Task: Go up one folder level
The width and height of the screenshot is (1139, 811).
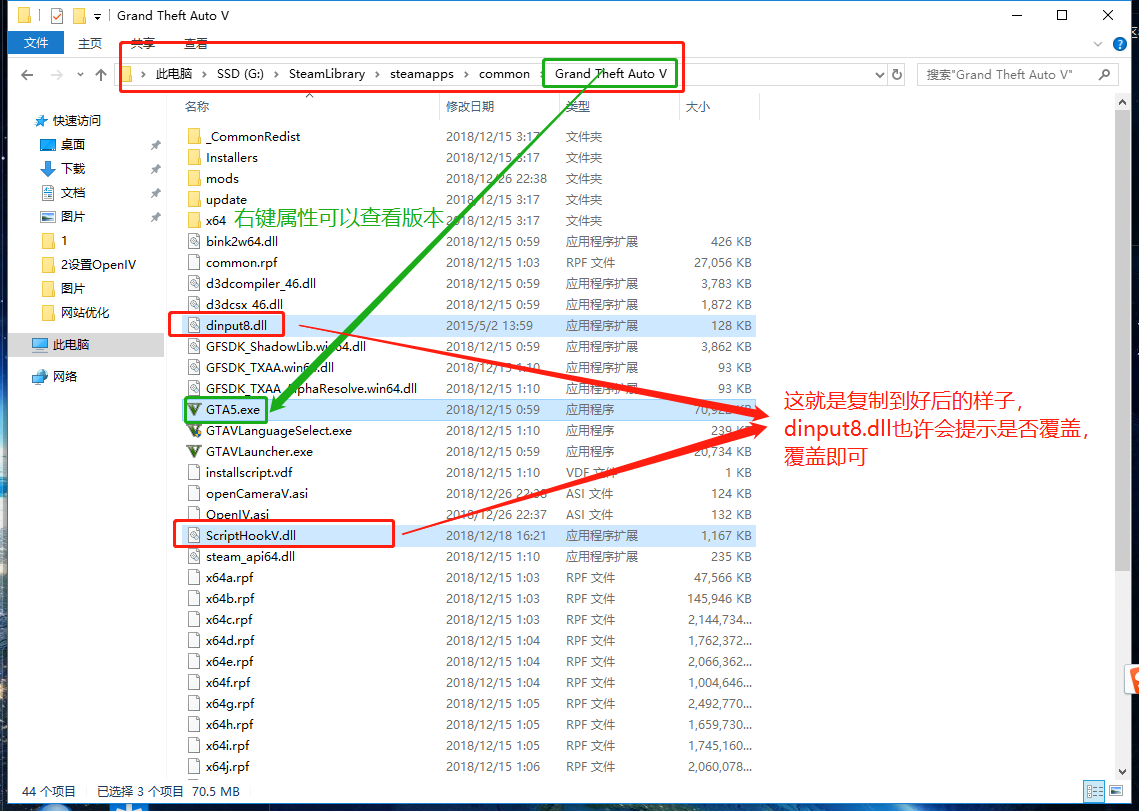Action: (x=101, y=75)
